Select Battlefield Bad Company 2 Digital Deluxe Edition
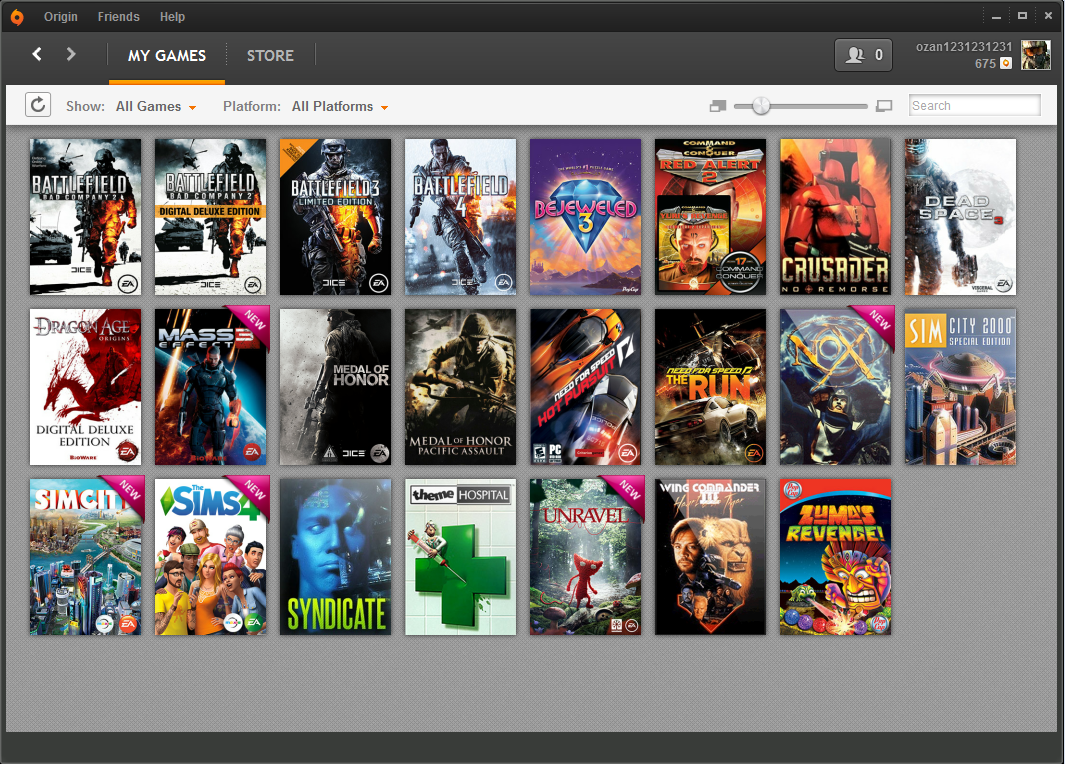Viewport: 1065px width, 764px height. (x=211, y=217)
